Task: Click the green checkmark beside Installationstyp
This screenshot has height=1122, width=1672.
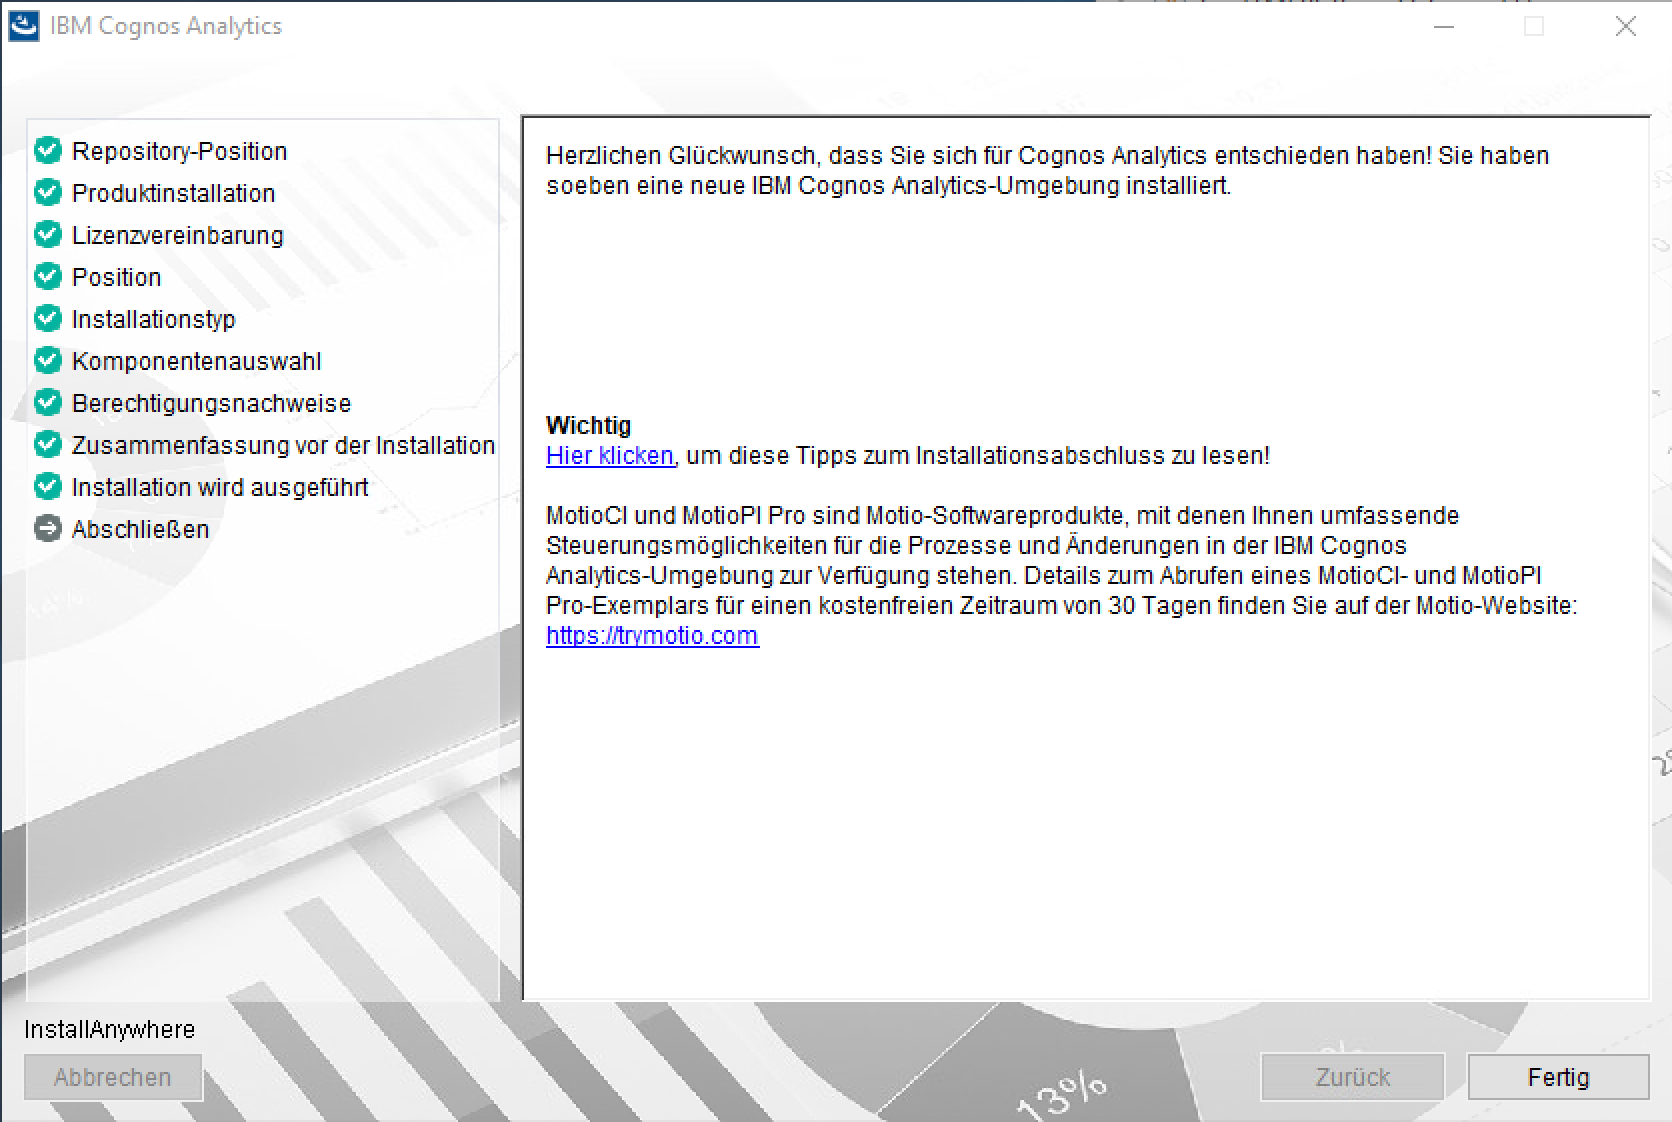Action: tap(48, 319)
